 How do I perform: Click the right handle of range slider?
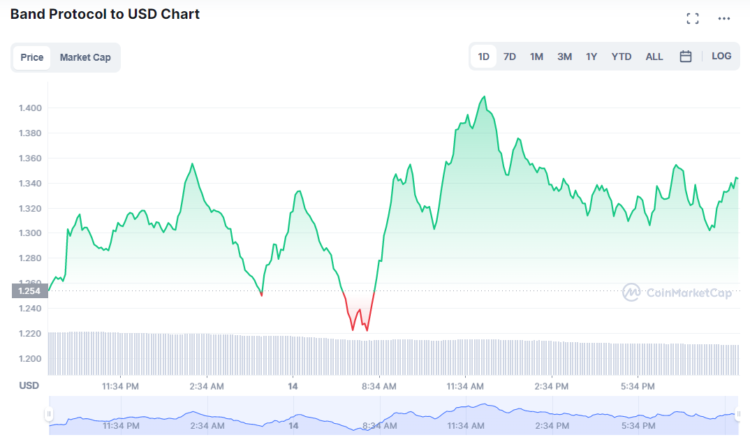[738, 414]
